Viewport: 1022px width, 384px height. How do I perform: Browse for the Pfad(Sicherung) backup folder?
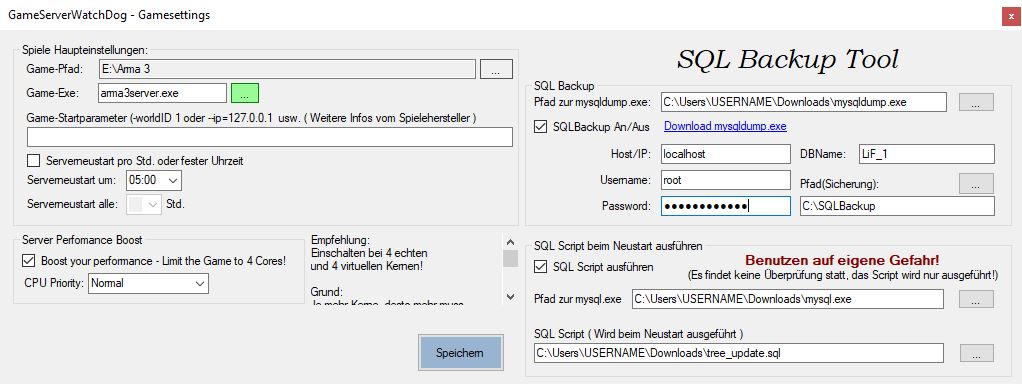coord(976,183)
